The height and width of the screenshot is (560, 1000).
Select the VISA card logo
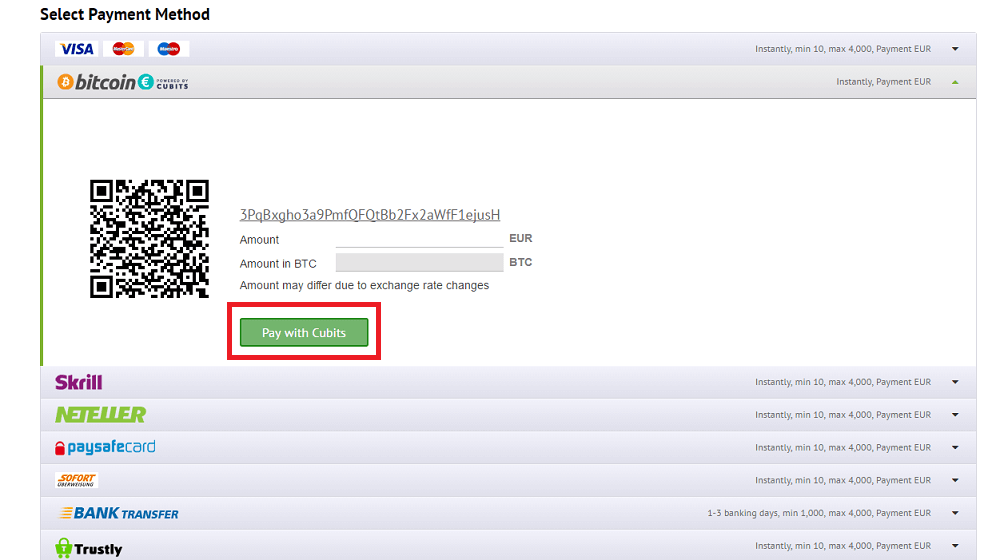coord(76,49)
